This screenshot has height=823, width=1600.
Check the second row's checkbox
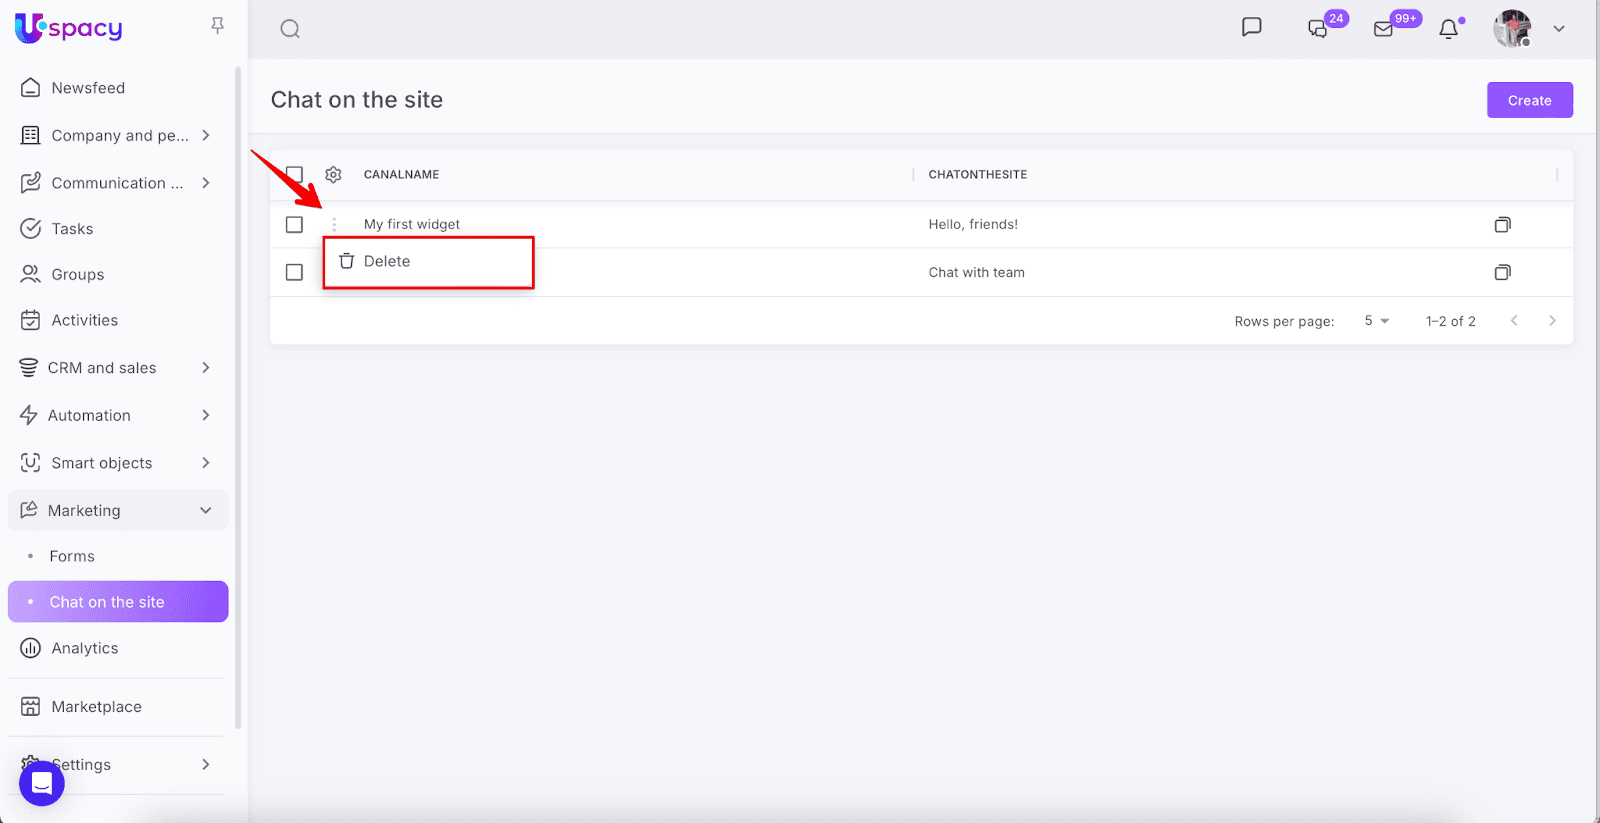[294, 272]
